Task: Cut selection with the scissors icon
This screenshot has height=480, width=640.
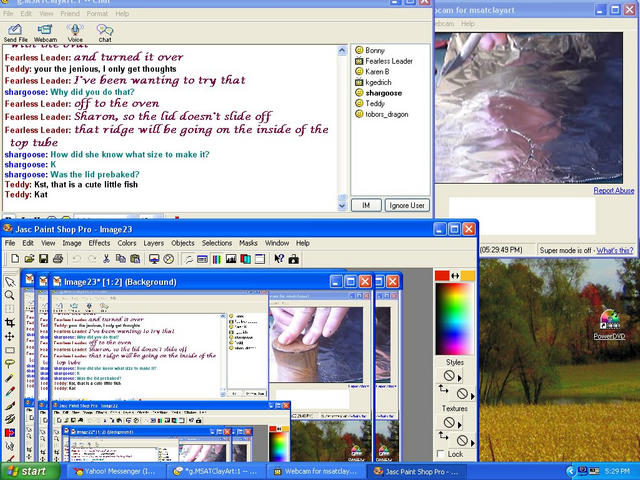Action: (106, 259)
